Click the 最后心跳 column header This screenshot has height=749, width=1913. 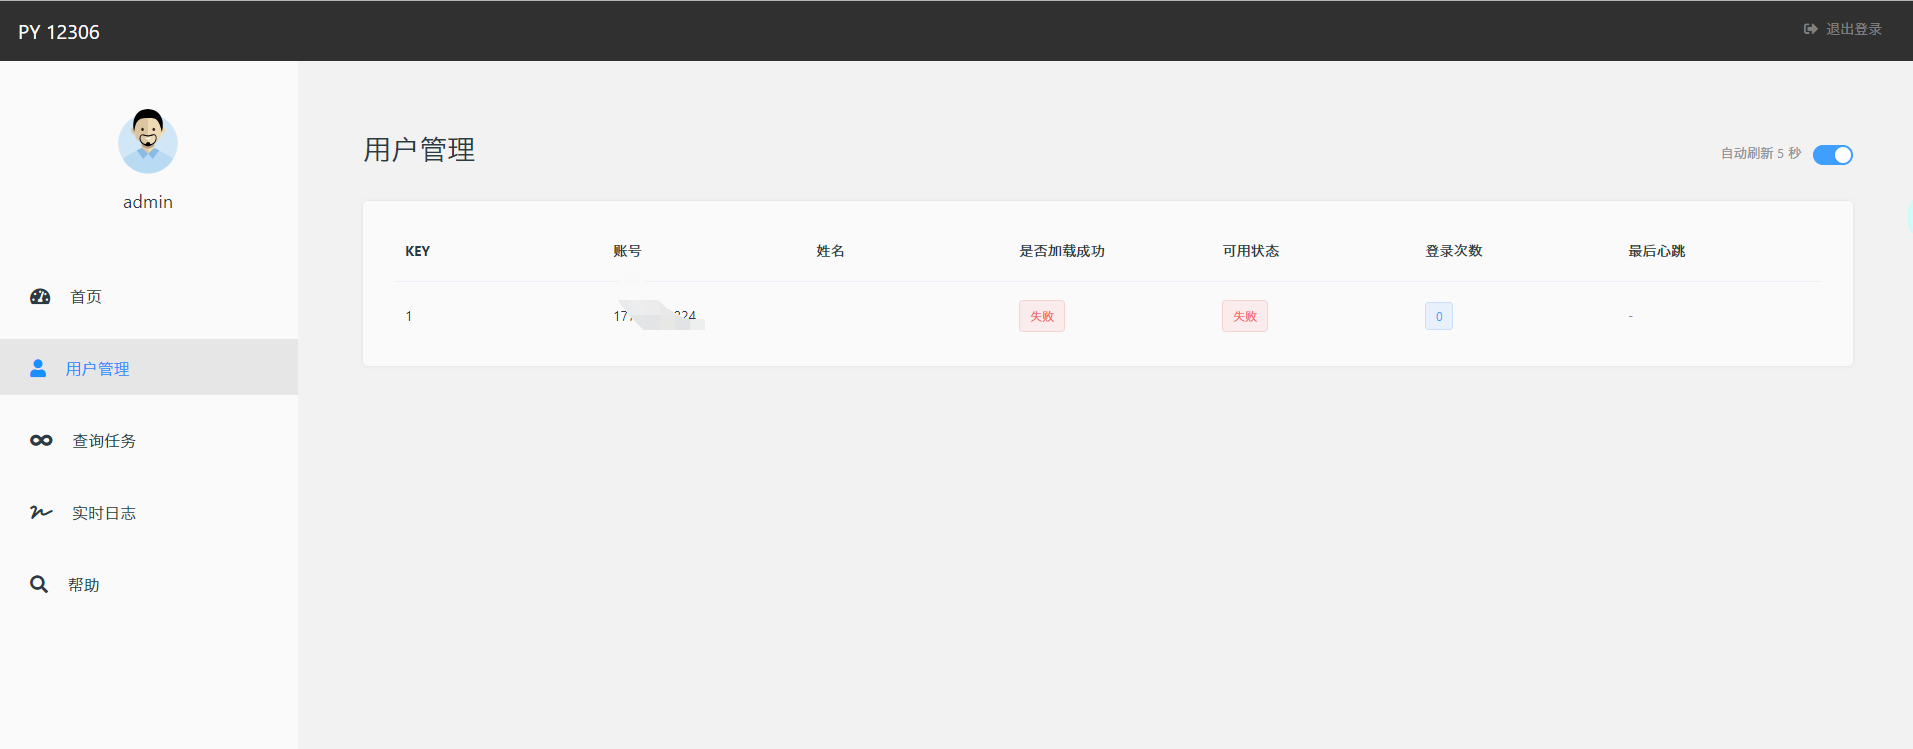[1657, 251]
